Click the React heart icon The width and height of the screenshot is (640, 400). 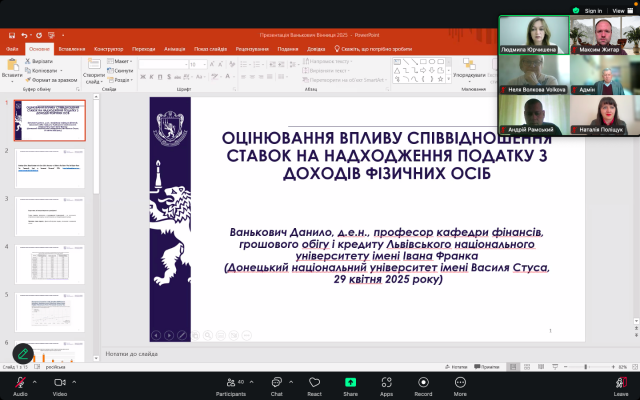coord(314,382)
